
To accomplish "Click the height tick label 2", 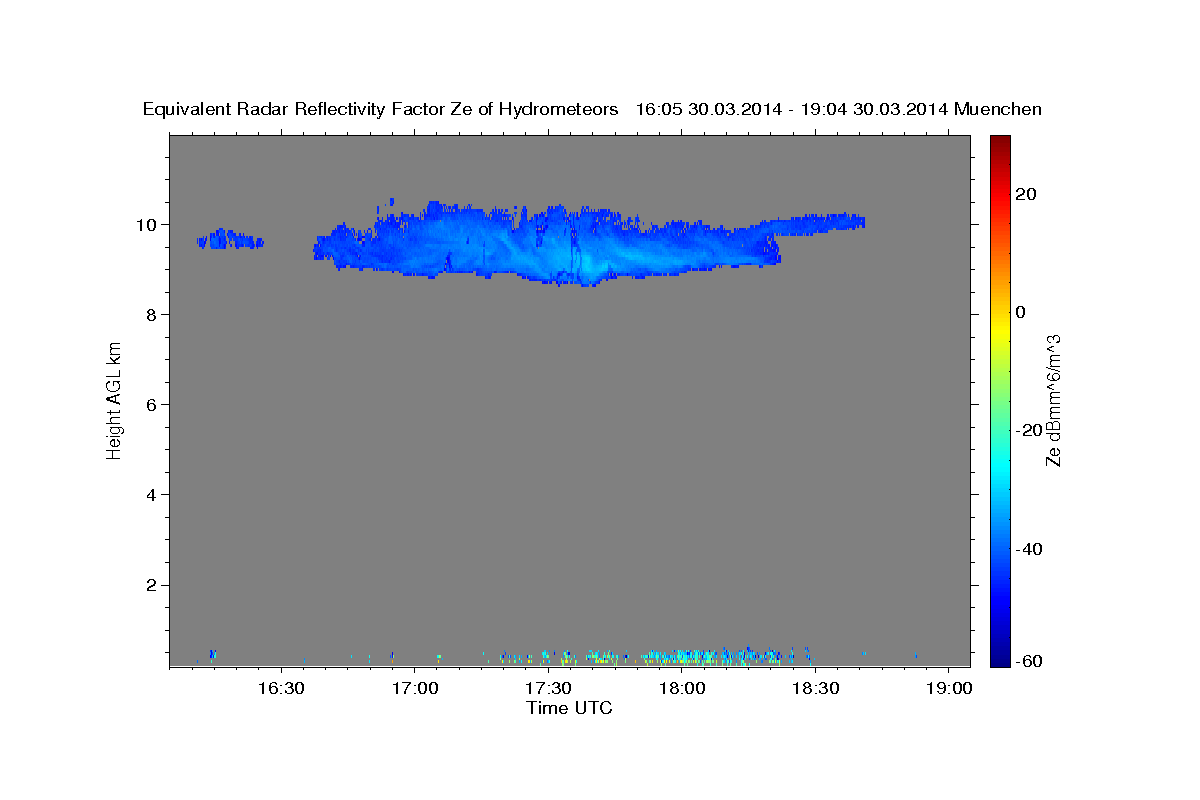I will click(153, 585).
